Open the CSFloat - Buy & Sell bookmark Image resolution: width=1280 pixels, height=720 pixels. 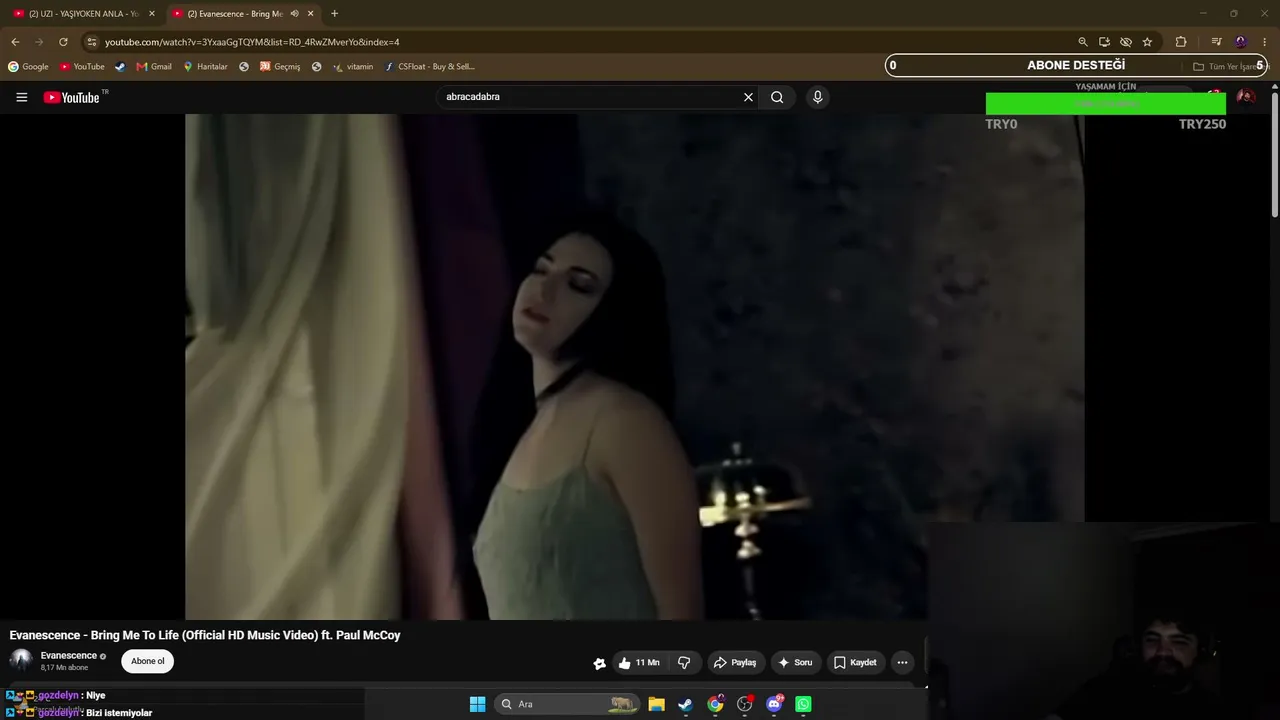[x=429, y=67]
